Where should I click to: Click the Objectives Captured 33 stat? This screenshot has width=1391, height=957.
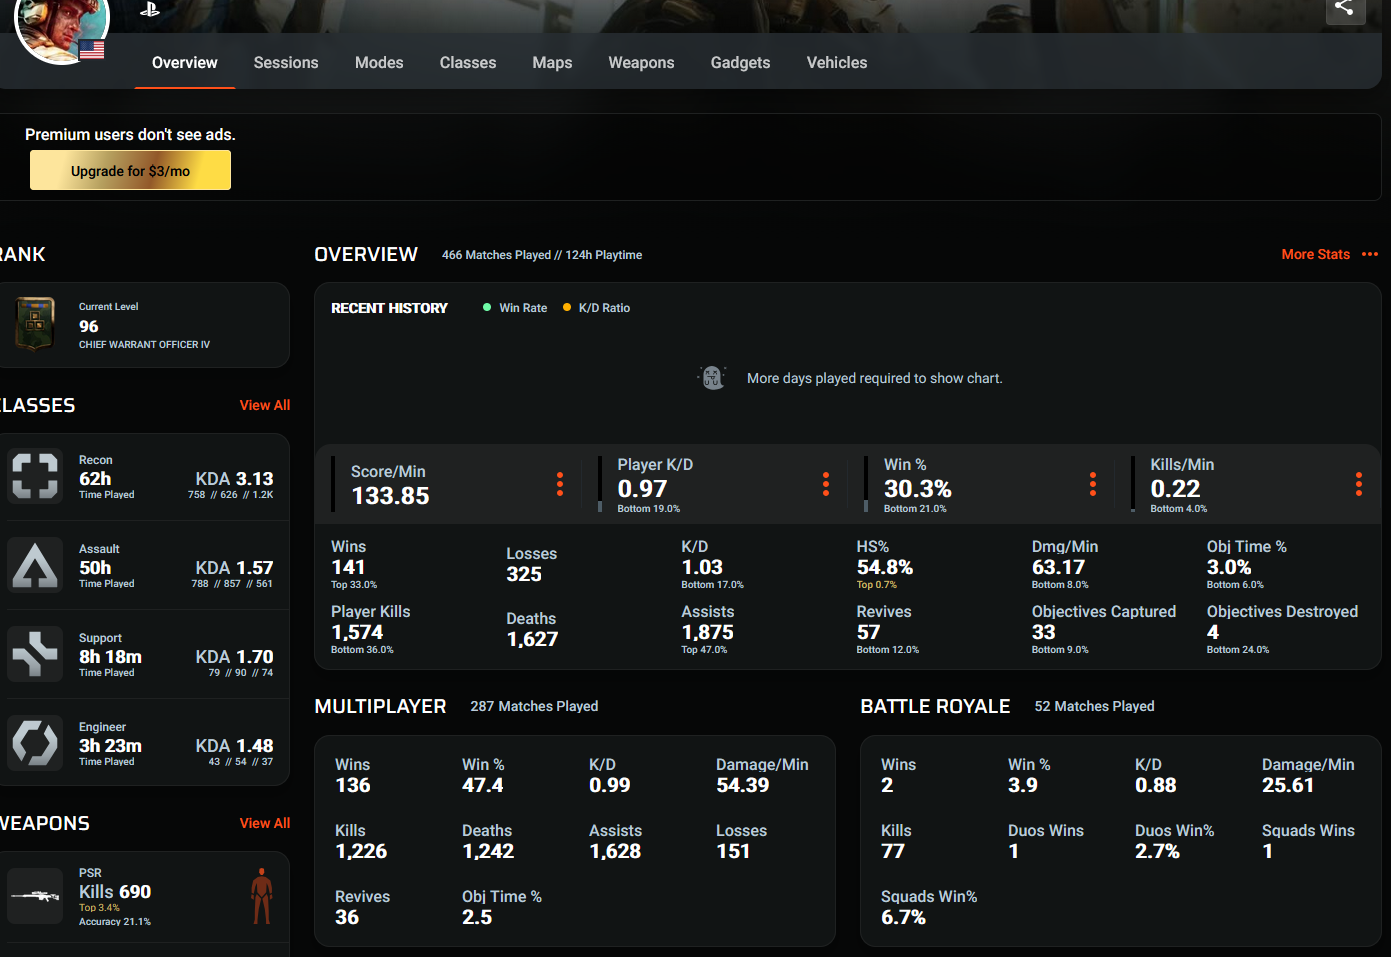[x=1103, y=631]
